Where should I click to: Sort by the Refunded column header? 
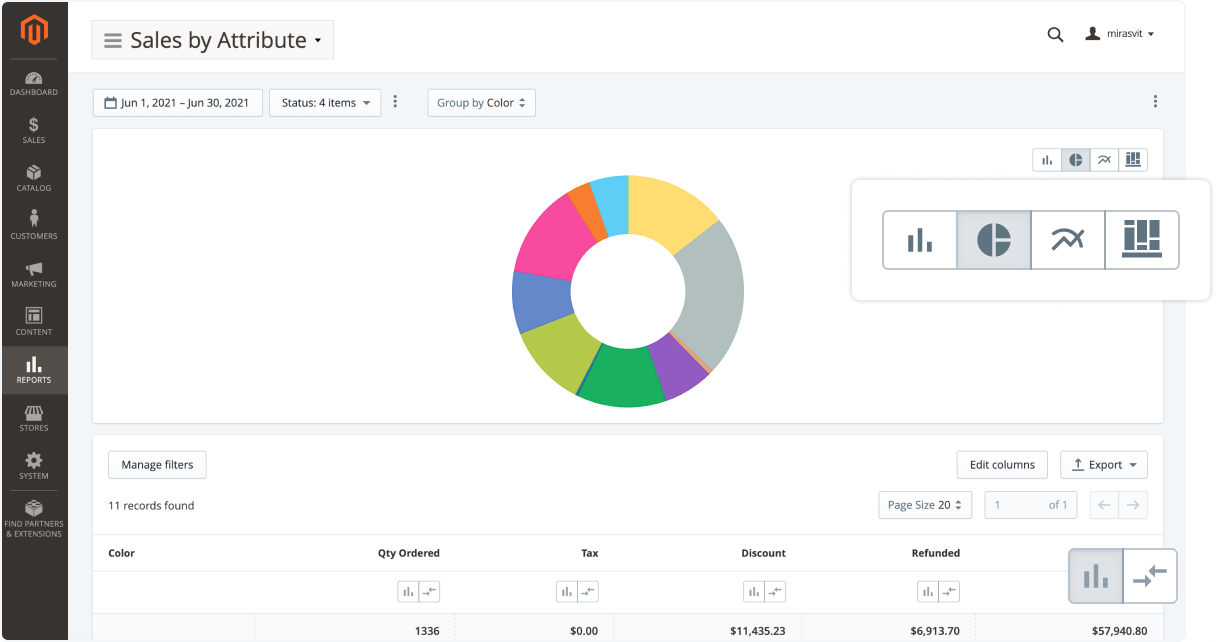(936, 553)
